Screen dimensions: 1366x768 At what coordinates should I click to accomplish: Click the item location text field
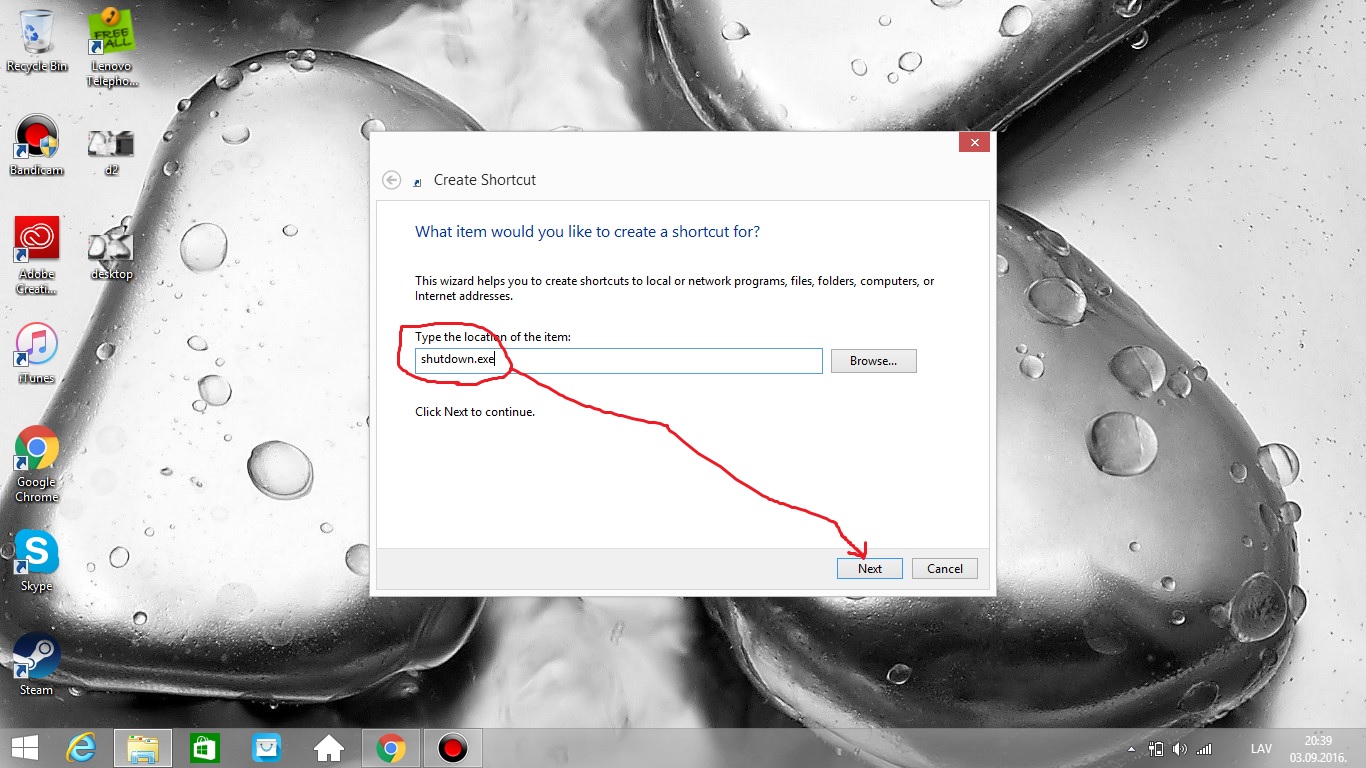point(619,361)
